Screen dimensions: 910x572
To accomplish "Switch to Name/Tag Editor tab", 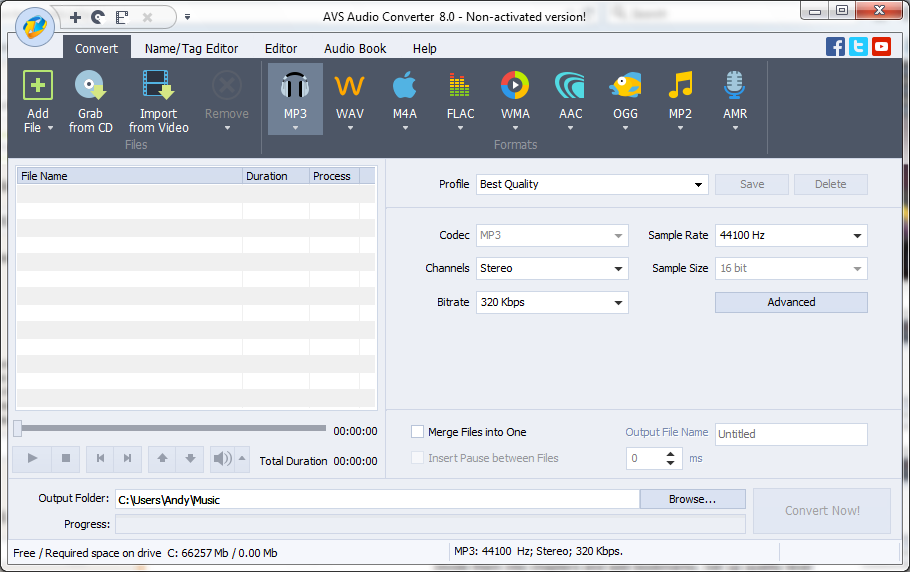I will pos(191,48).
